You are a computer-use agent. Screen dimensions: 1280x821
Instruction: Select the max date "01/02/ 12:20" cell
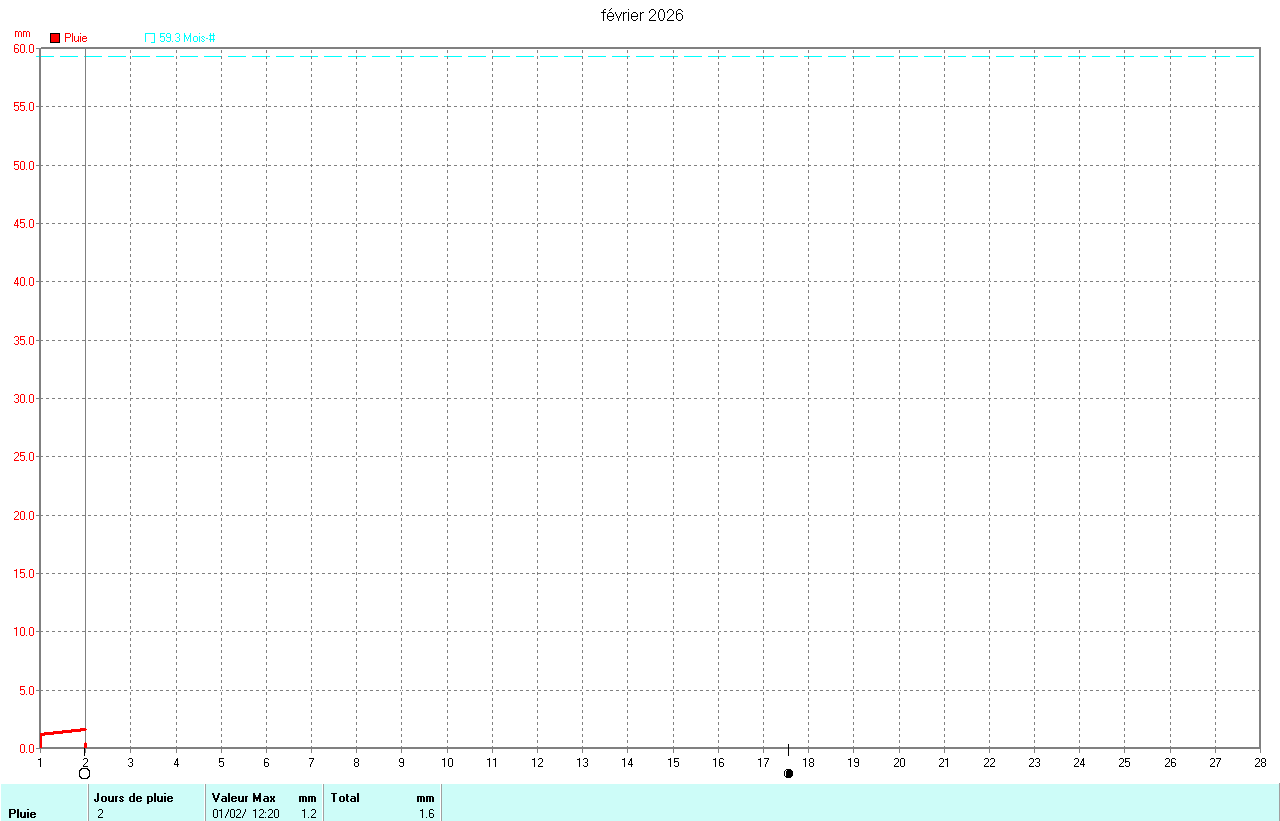click(x=246, y=814)
